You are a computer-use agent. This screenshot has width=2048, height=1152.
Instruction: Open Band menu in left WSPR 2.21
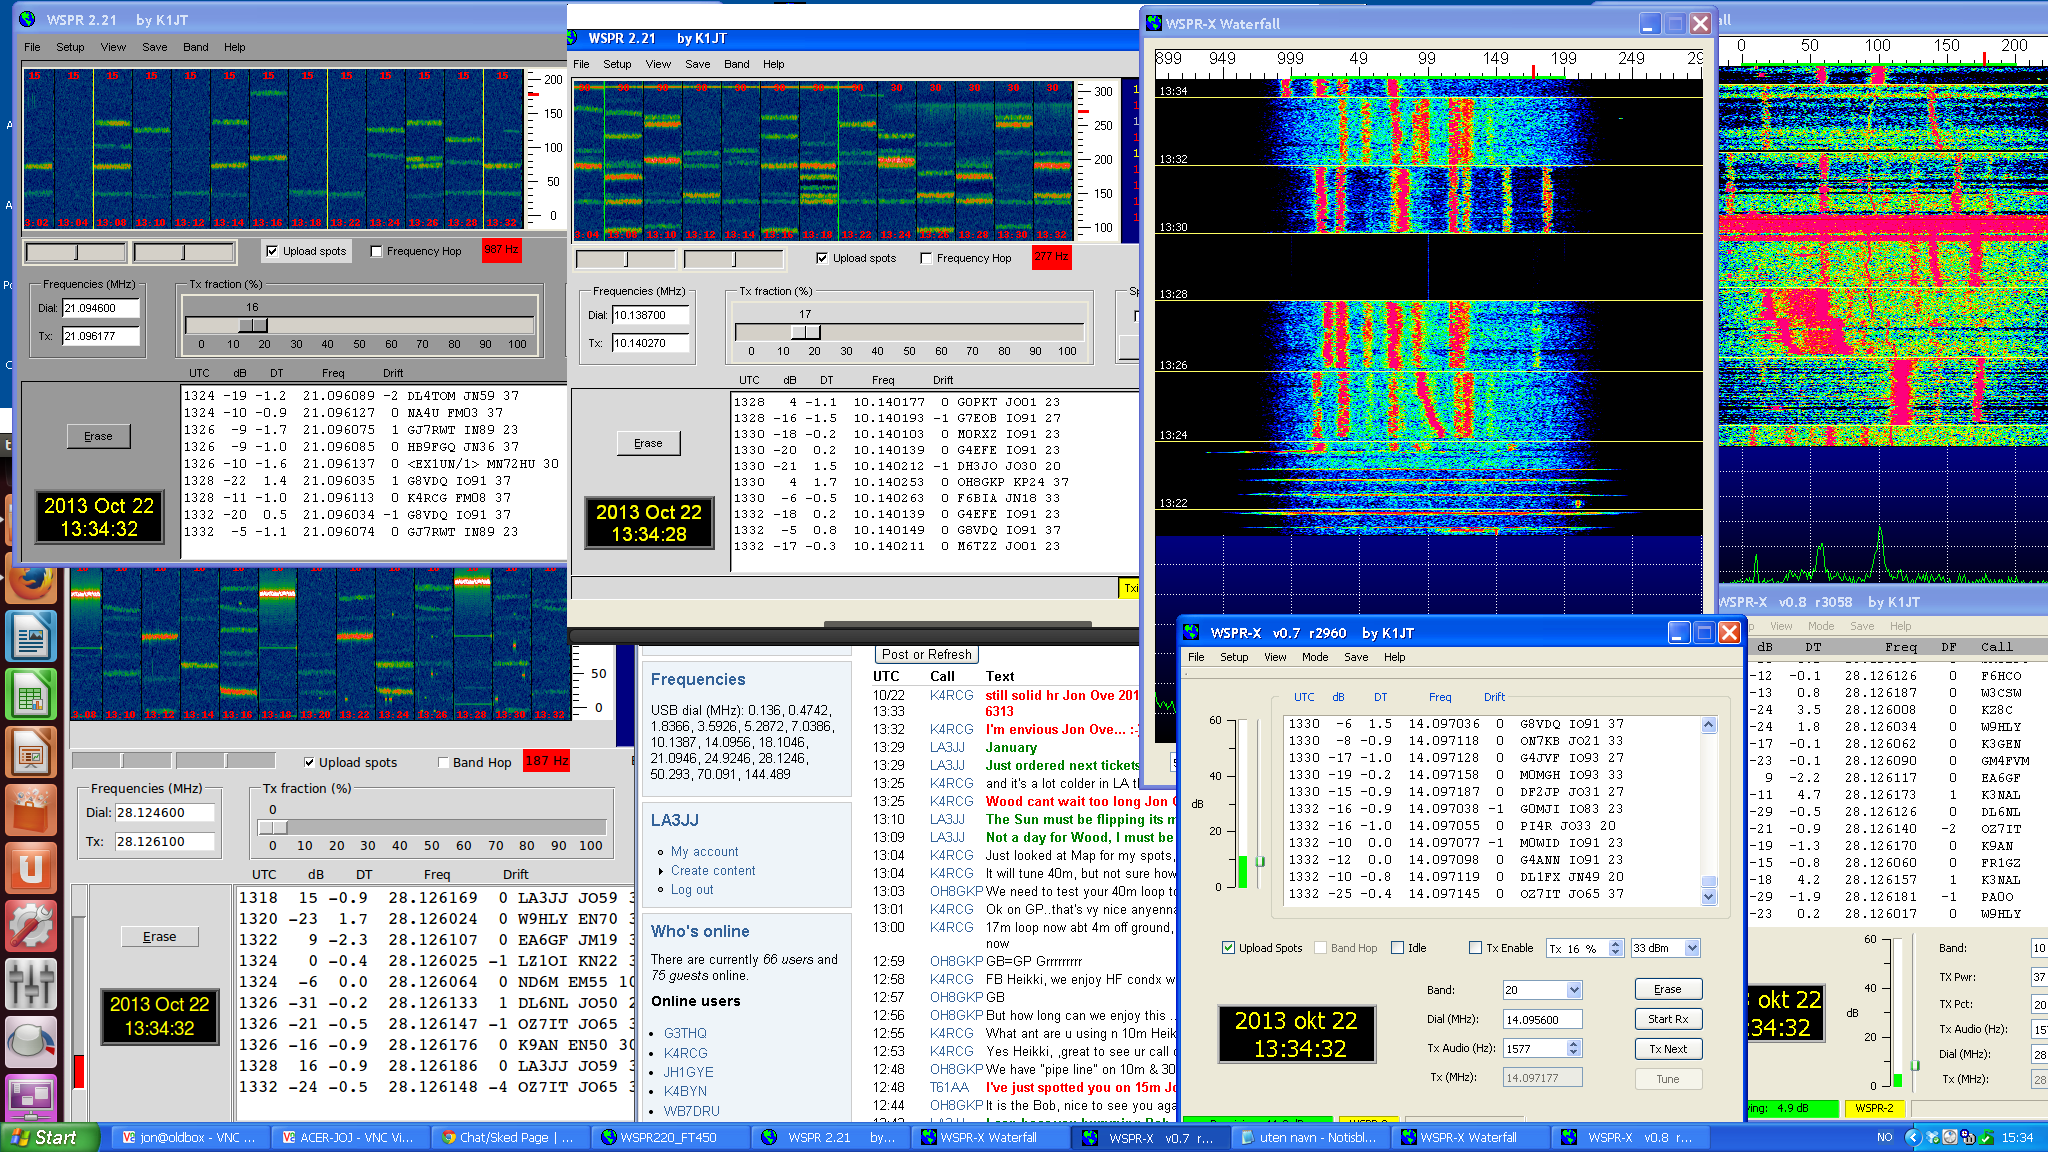click(195, 47)
